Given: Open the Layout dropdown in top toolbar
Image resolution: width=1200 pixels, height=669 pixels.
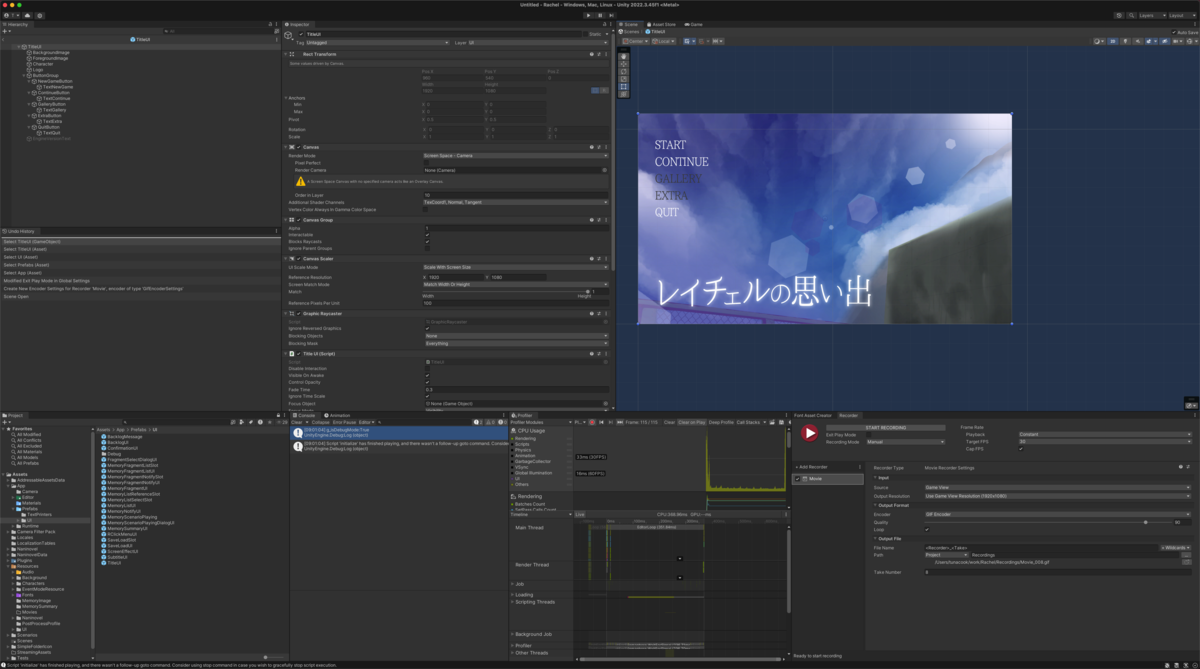Looking at the screenshot, I should point(1182,15).
